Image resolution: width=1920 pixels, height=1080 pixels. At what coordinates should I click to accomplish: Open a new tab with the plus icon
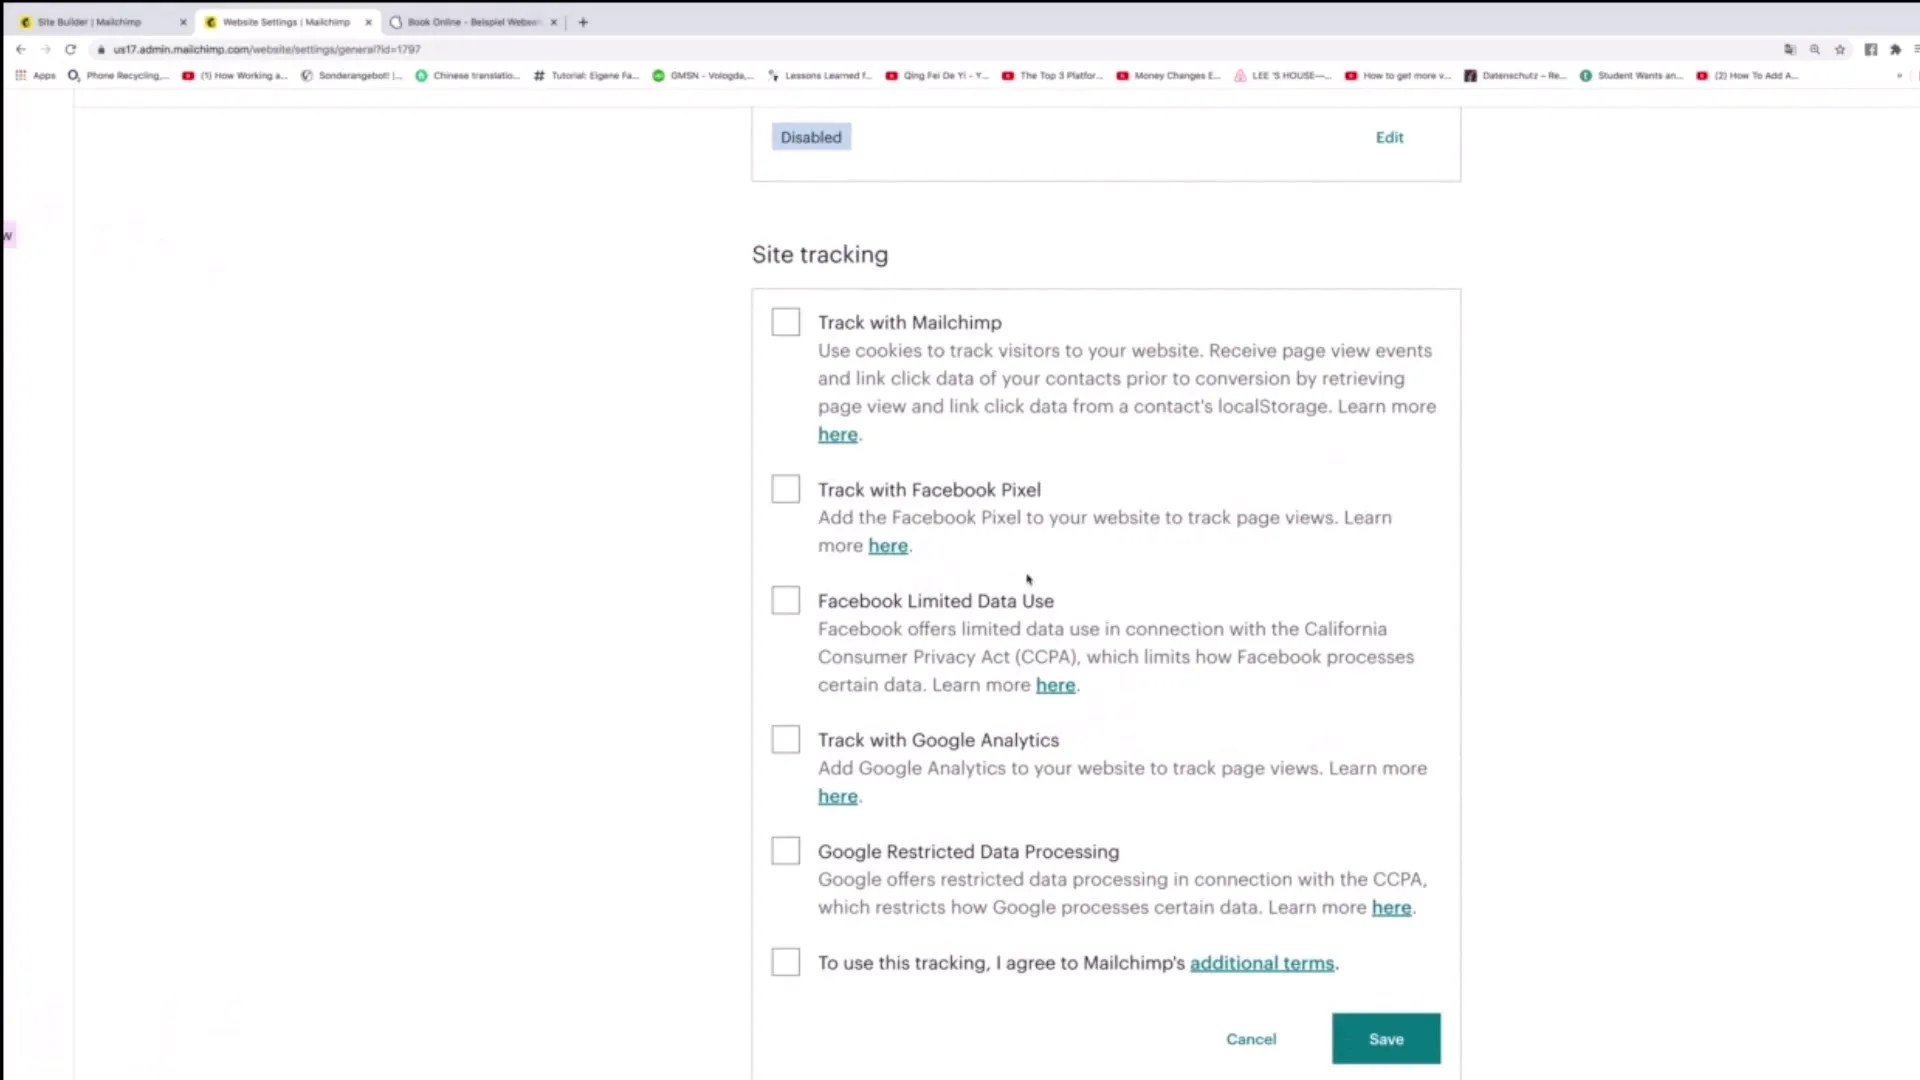coord(583,22)
